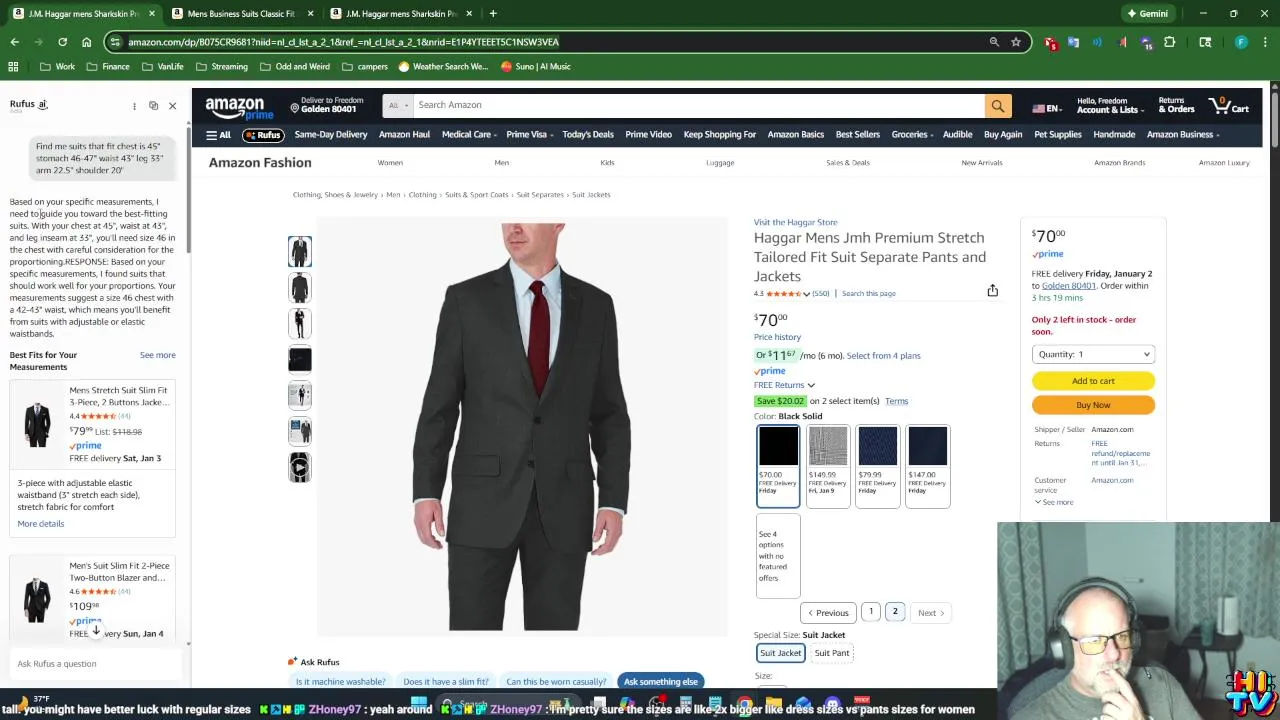1280x720 pixels.
Task: Open the Price history link
Action: [777, 337]
